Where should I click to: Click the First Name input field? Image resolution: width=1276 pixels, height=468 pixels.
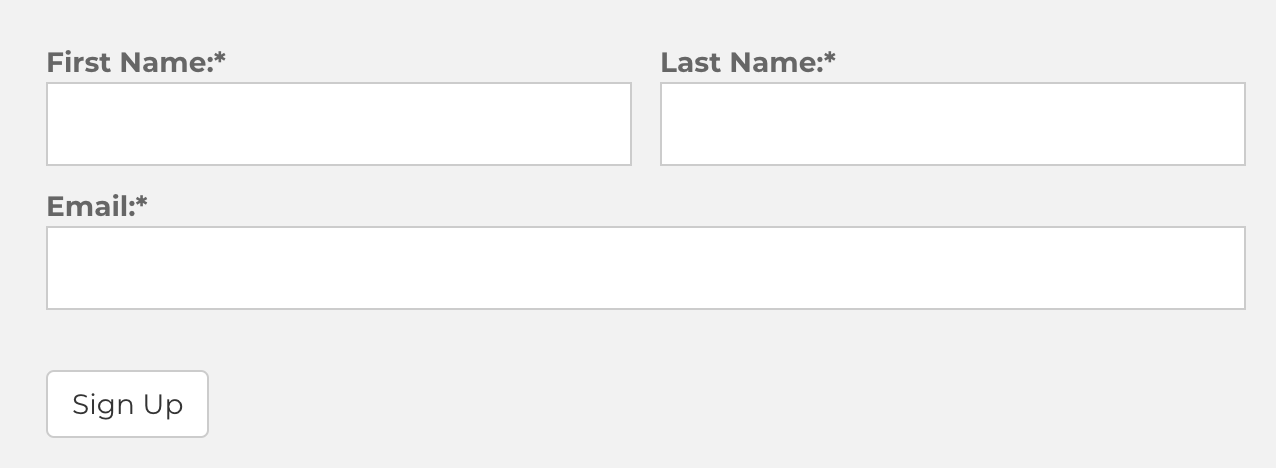pyautogui.click(x=339, y=124)
